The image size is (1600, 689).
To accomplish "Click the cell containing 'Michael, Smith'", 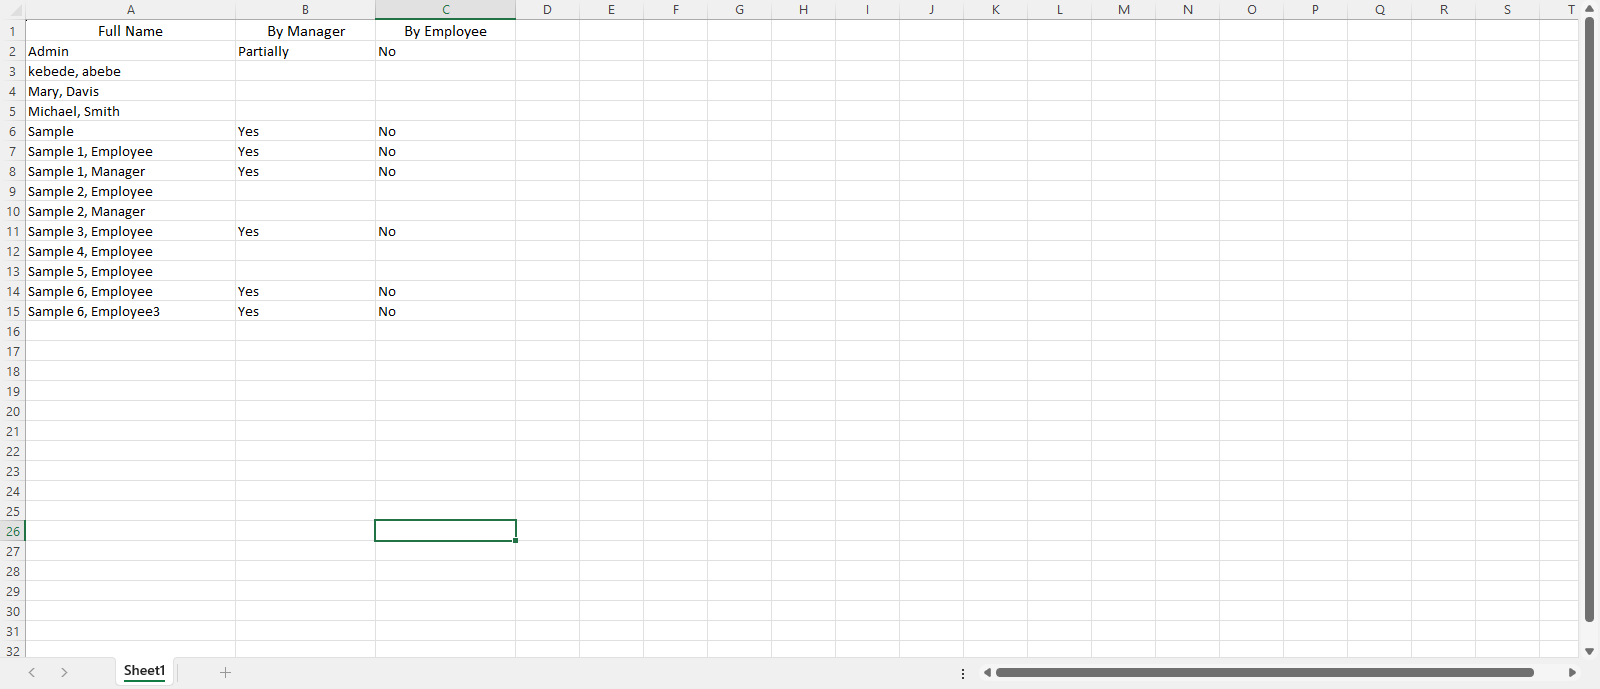I will [x=130, y=111].
